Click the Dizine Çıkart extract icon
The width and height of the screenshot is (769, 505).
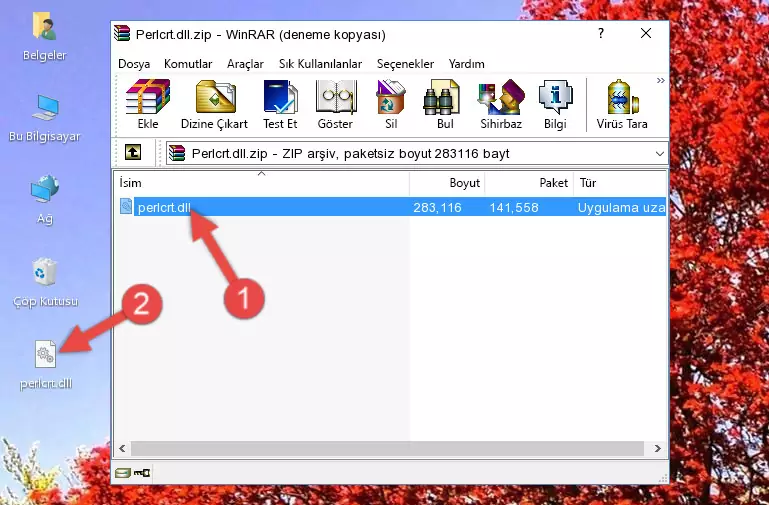pos(214,104)
